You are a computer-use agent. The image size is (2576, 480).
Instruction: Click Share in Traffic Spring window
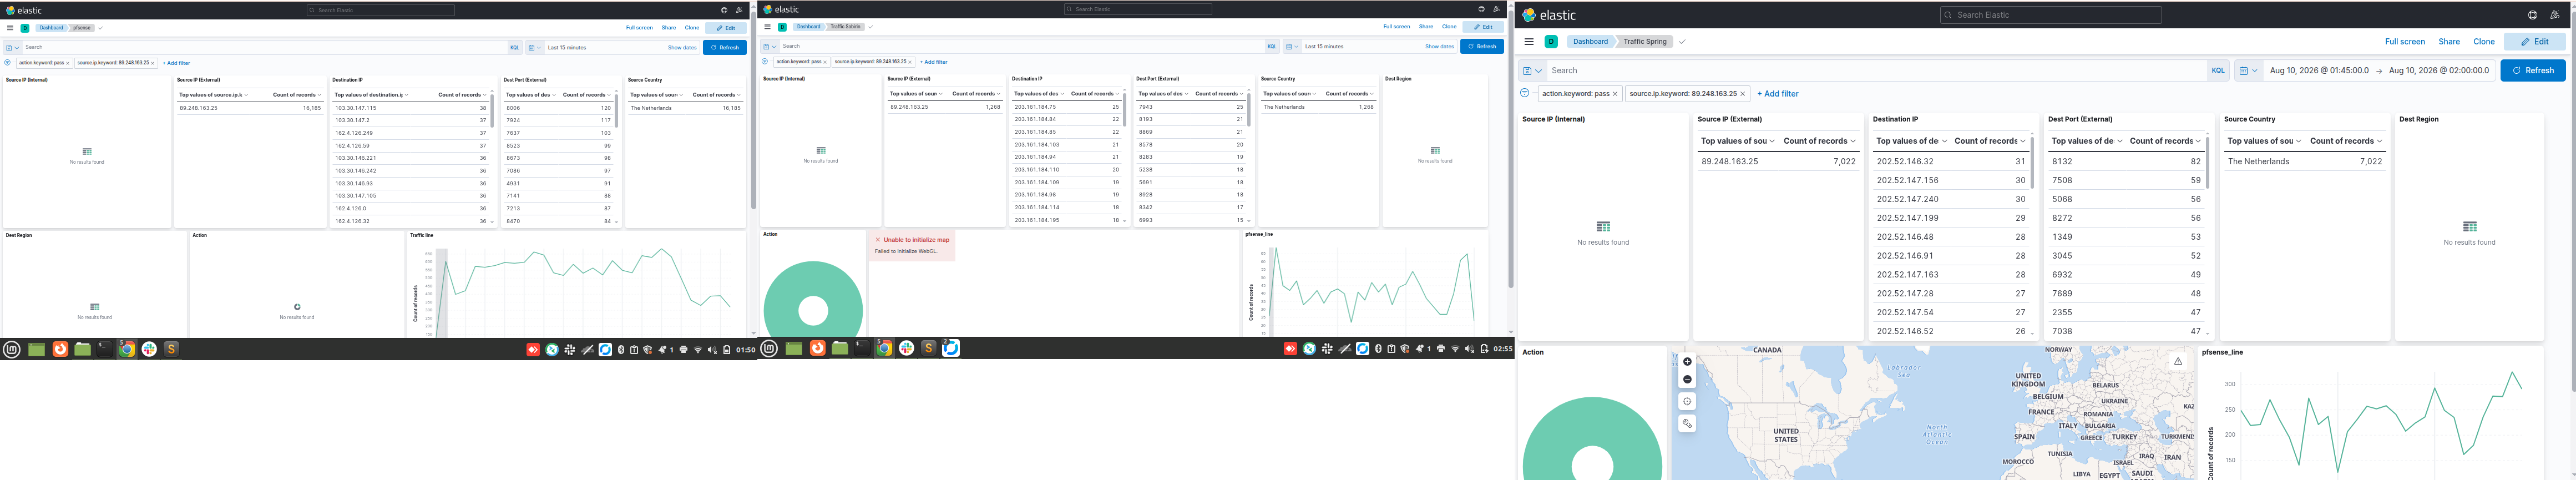(x=2449, y=42)
